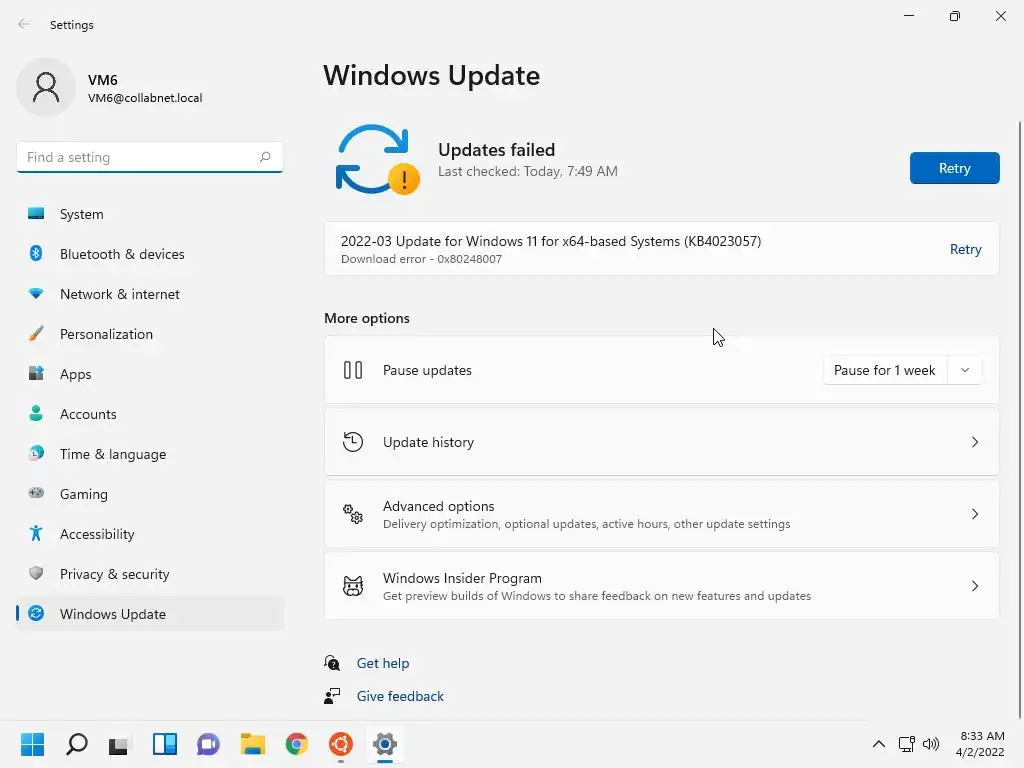
Task: Select Windows Update label in sidebar
Action: click(x=112, y=614)
